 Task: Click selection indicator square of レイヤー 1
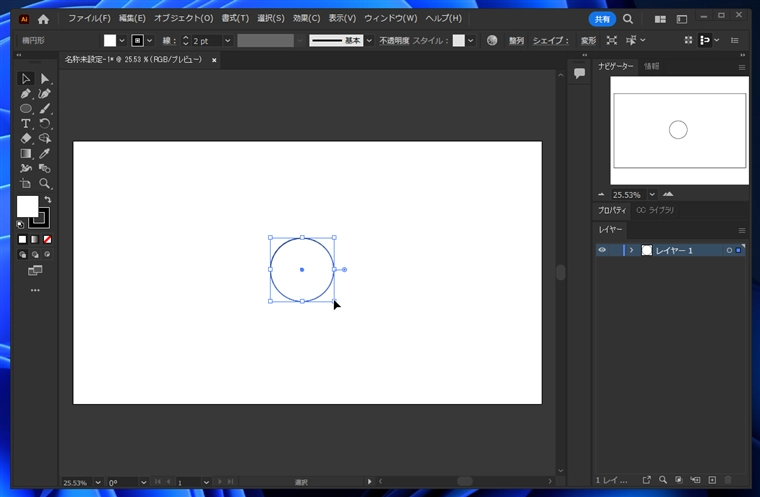(x=738, y=250)
